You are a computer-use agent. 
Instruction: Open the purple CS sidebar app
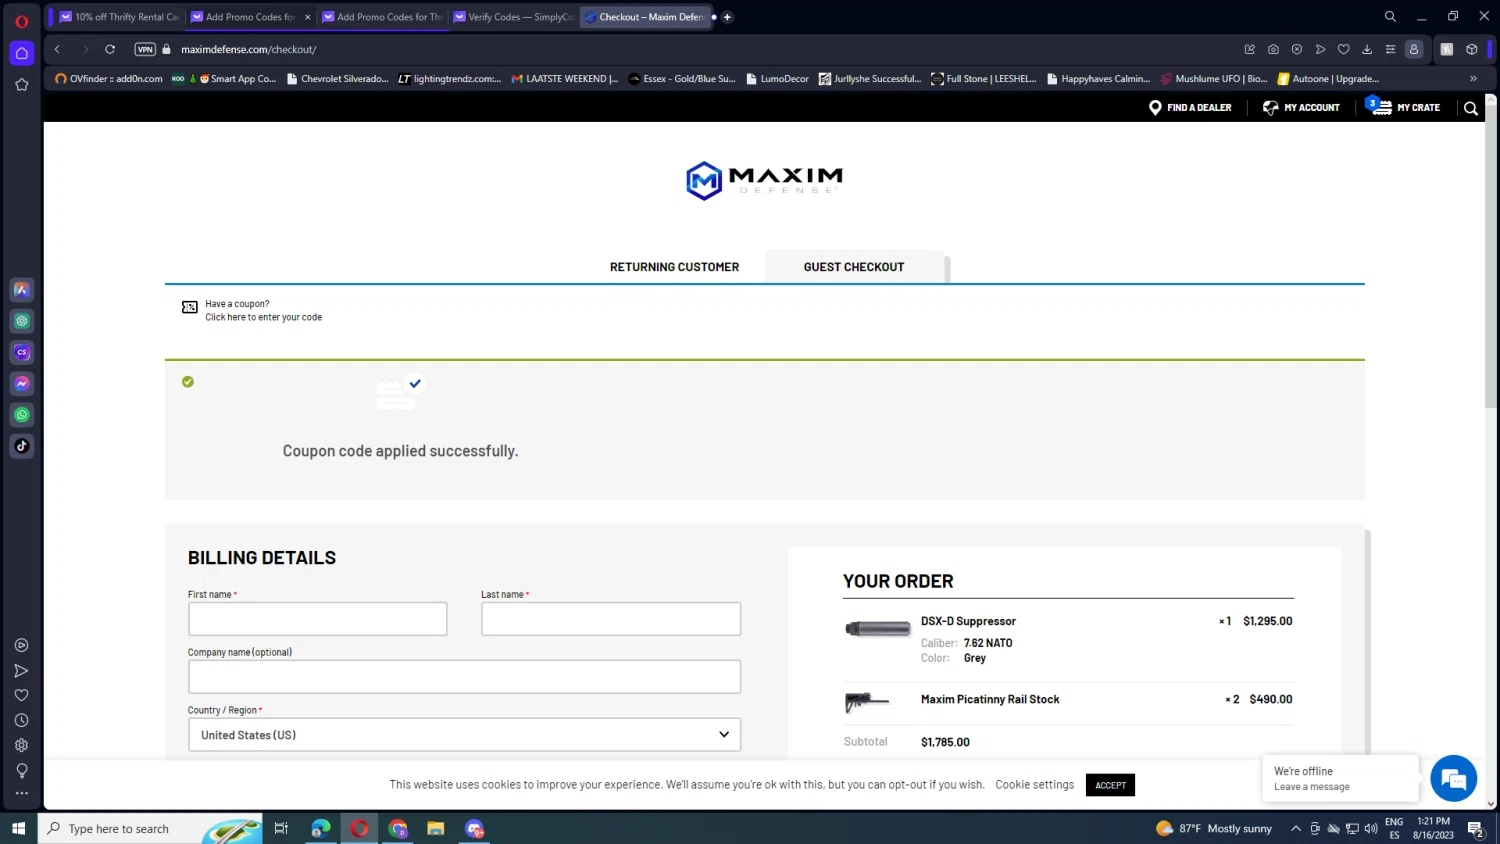(22, 352)
